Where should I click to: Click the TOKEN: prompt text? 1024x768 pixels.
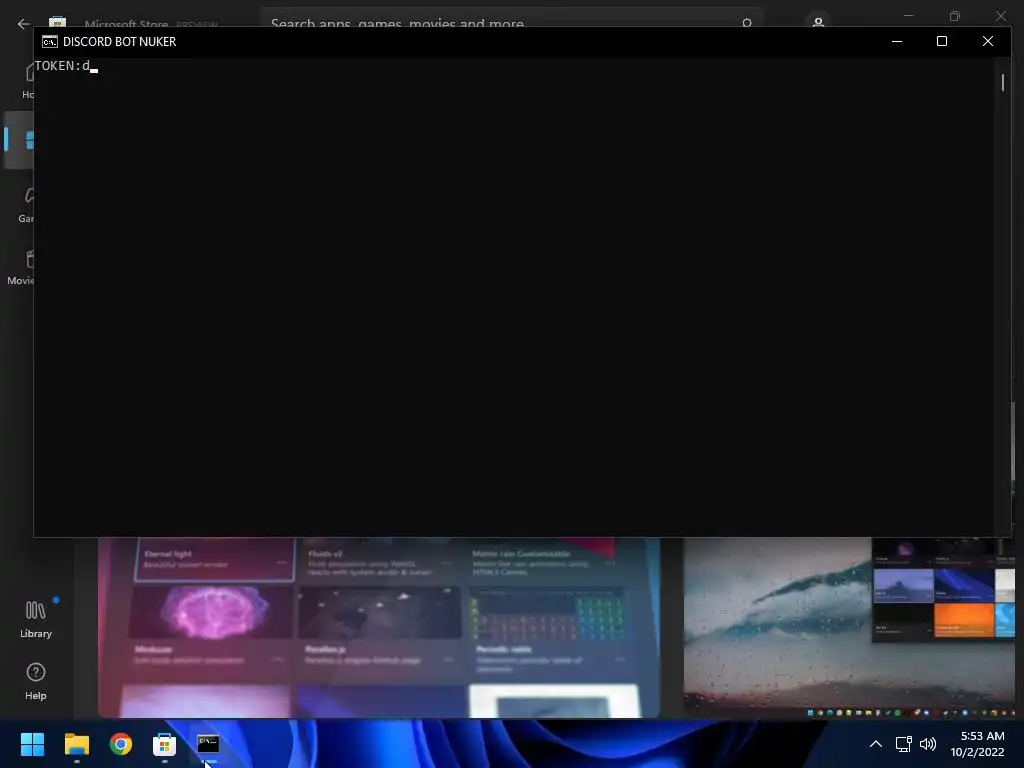(x=57, y=65)
